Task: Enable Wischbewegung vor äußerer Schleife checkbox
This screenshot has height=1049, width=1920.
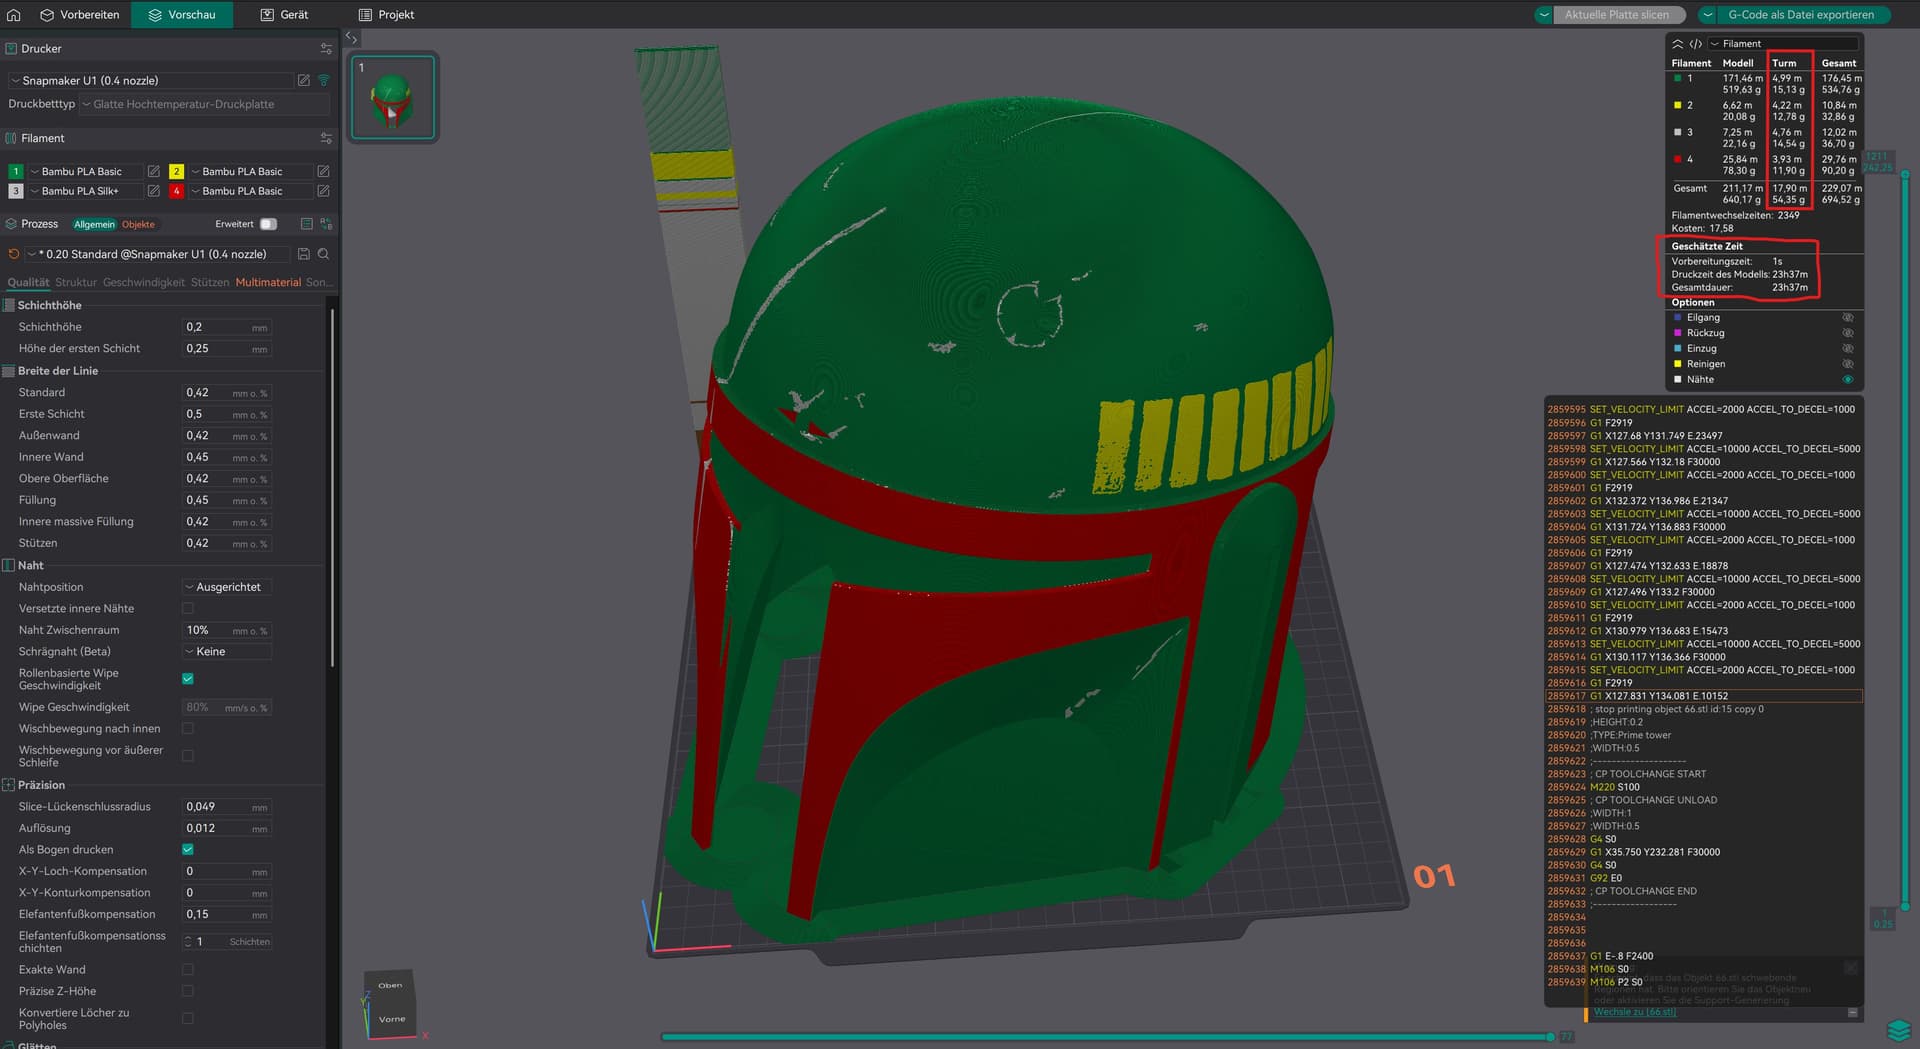Action: coord(188,756)
